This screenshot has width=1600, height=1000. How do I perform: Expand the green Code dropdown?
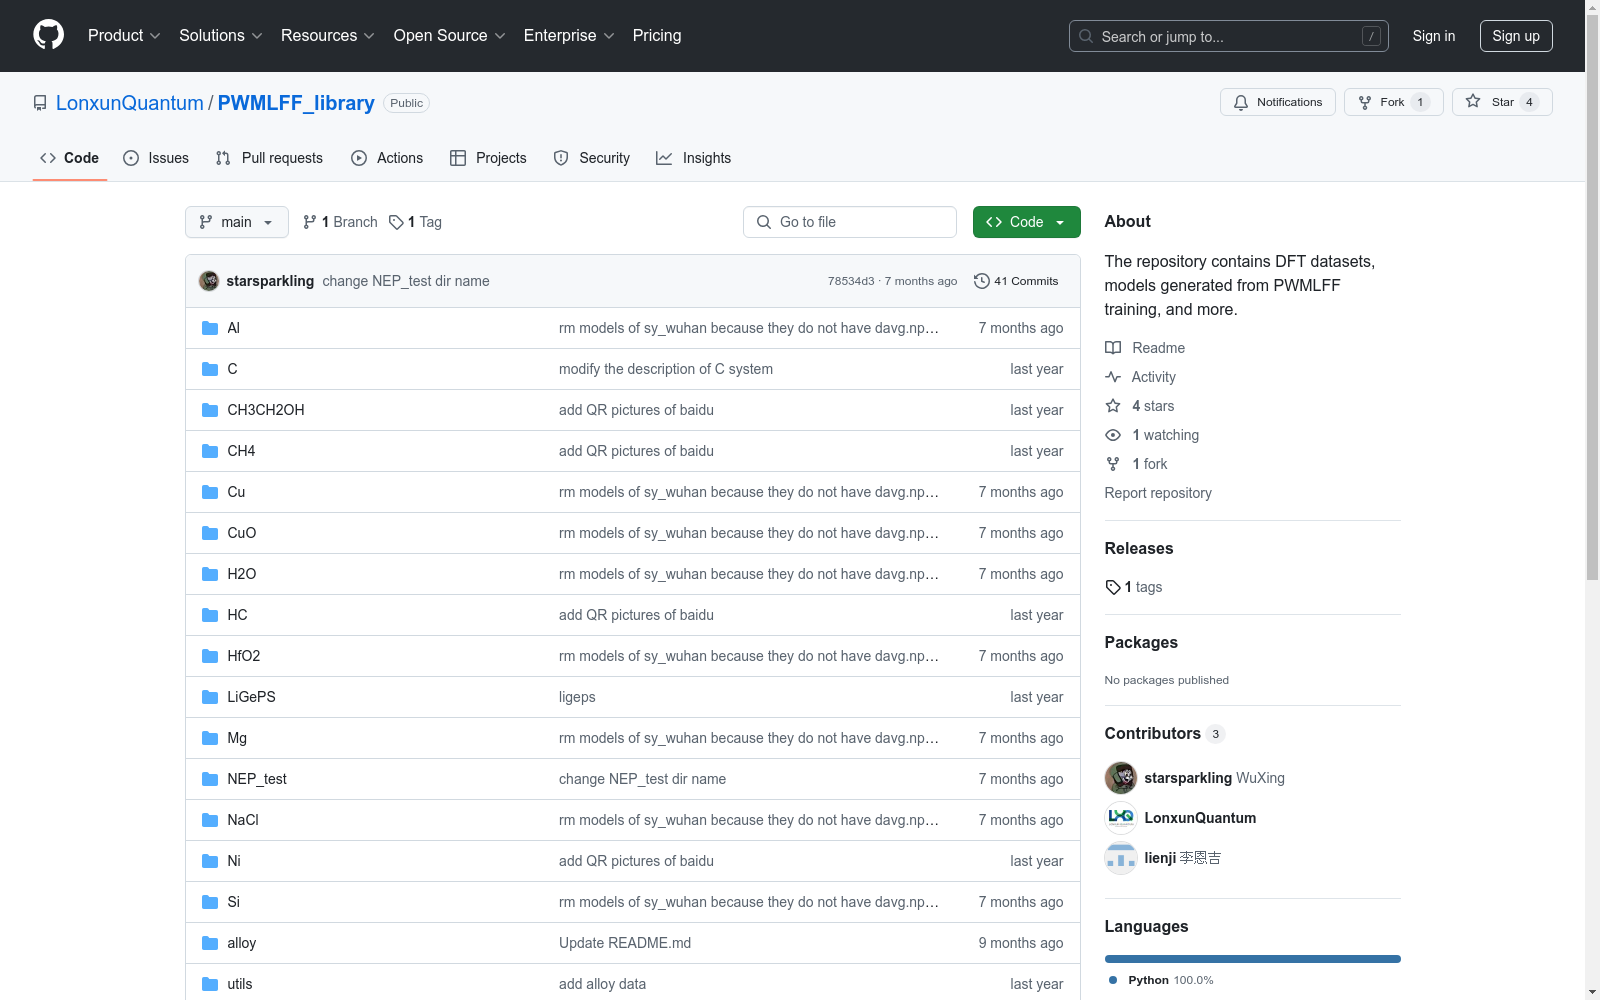point(1026,222)
